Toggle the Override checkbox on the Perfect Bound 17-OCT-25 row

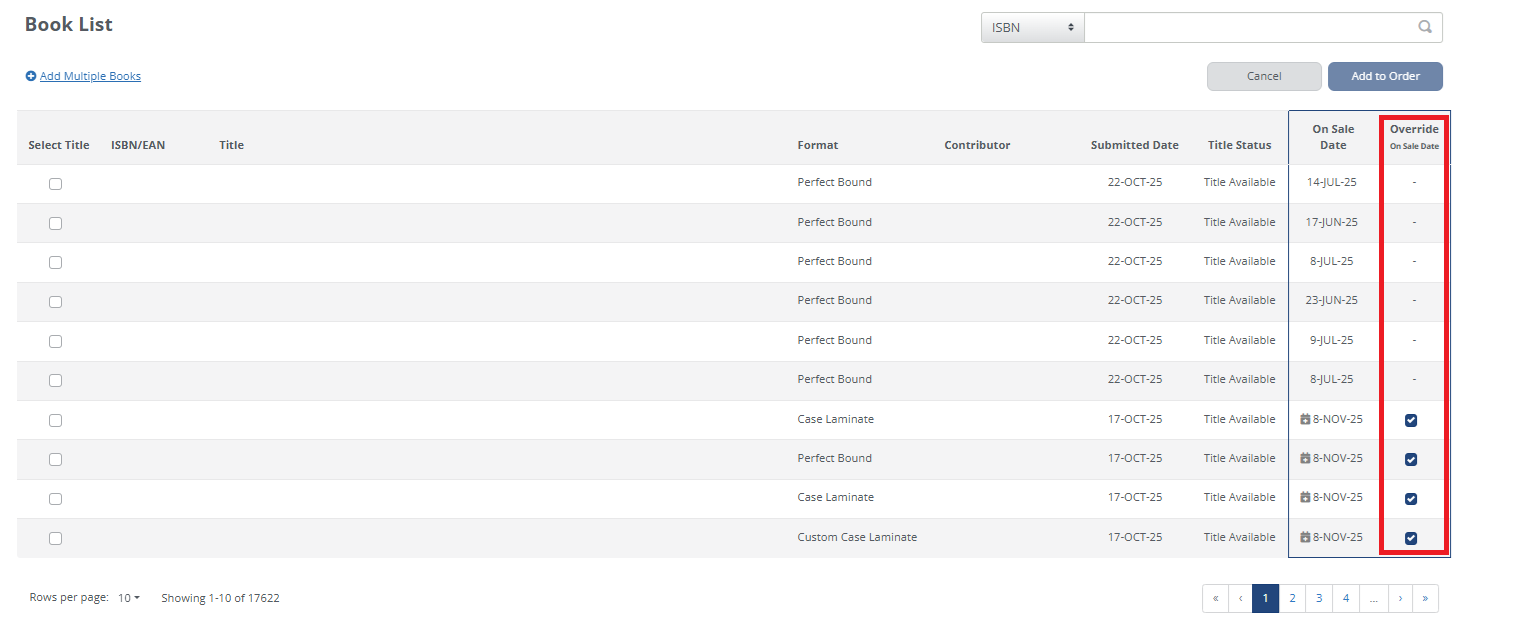pyautogui.click(x=1411, y=459)
